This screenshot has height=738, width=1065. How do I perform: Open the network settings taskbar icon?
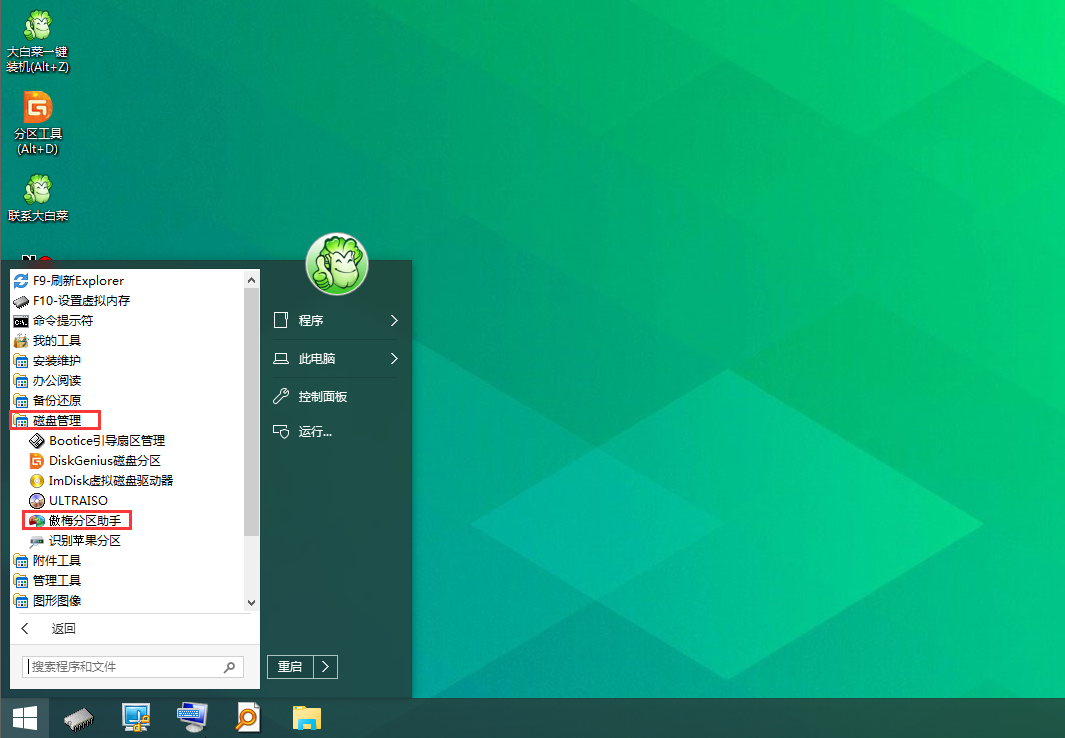[136, 718]
